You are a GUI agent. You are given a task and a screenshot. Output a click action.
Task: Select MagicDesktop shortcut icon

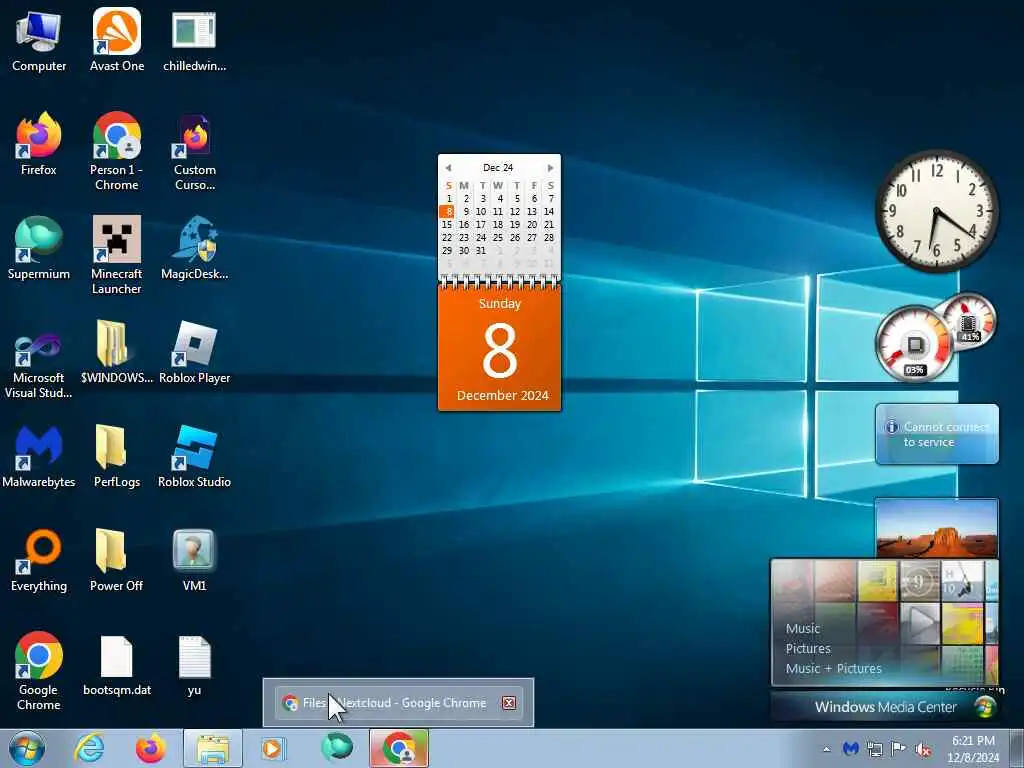pos(195,248)
